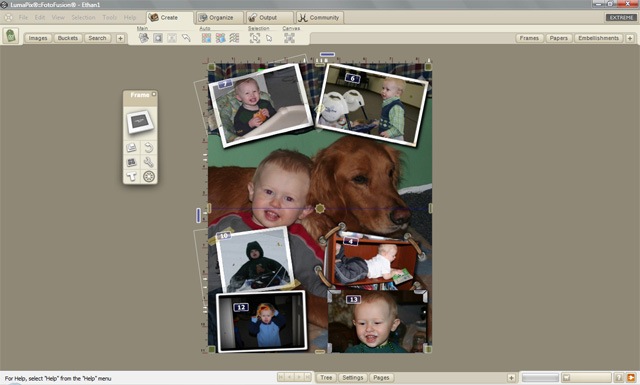Click the undo arrow icon in Main group
Image resolution: width=640 pixels, height=385 pixels.
(x=186, y=38)
